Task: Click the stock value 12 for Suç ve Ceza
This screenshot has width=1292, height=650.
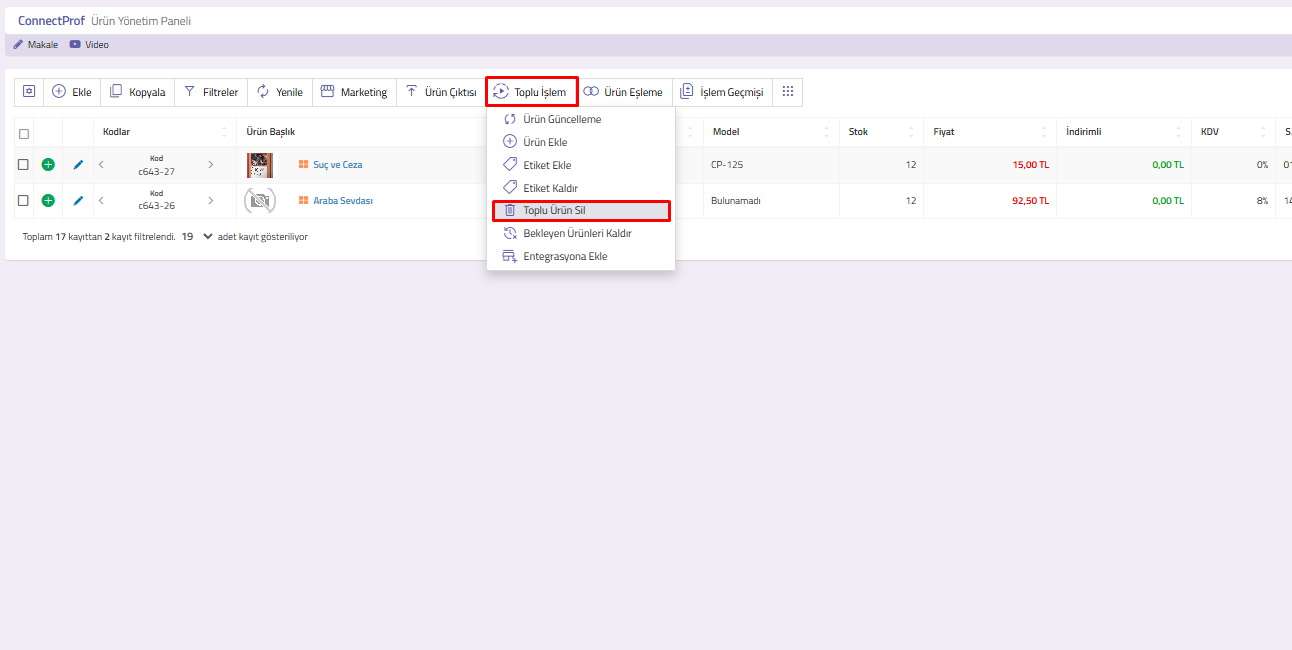Action: pos(910,165)
